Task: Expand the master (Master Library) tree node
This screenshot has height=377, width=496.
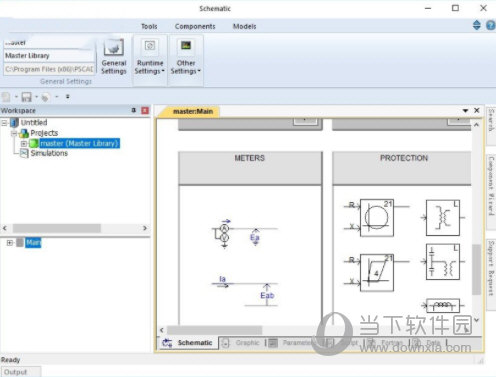Action: (24, 144)
